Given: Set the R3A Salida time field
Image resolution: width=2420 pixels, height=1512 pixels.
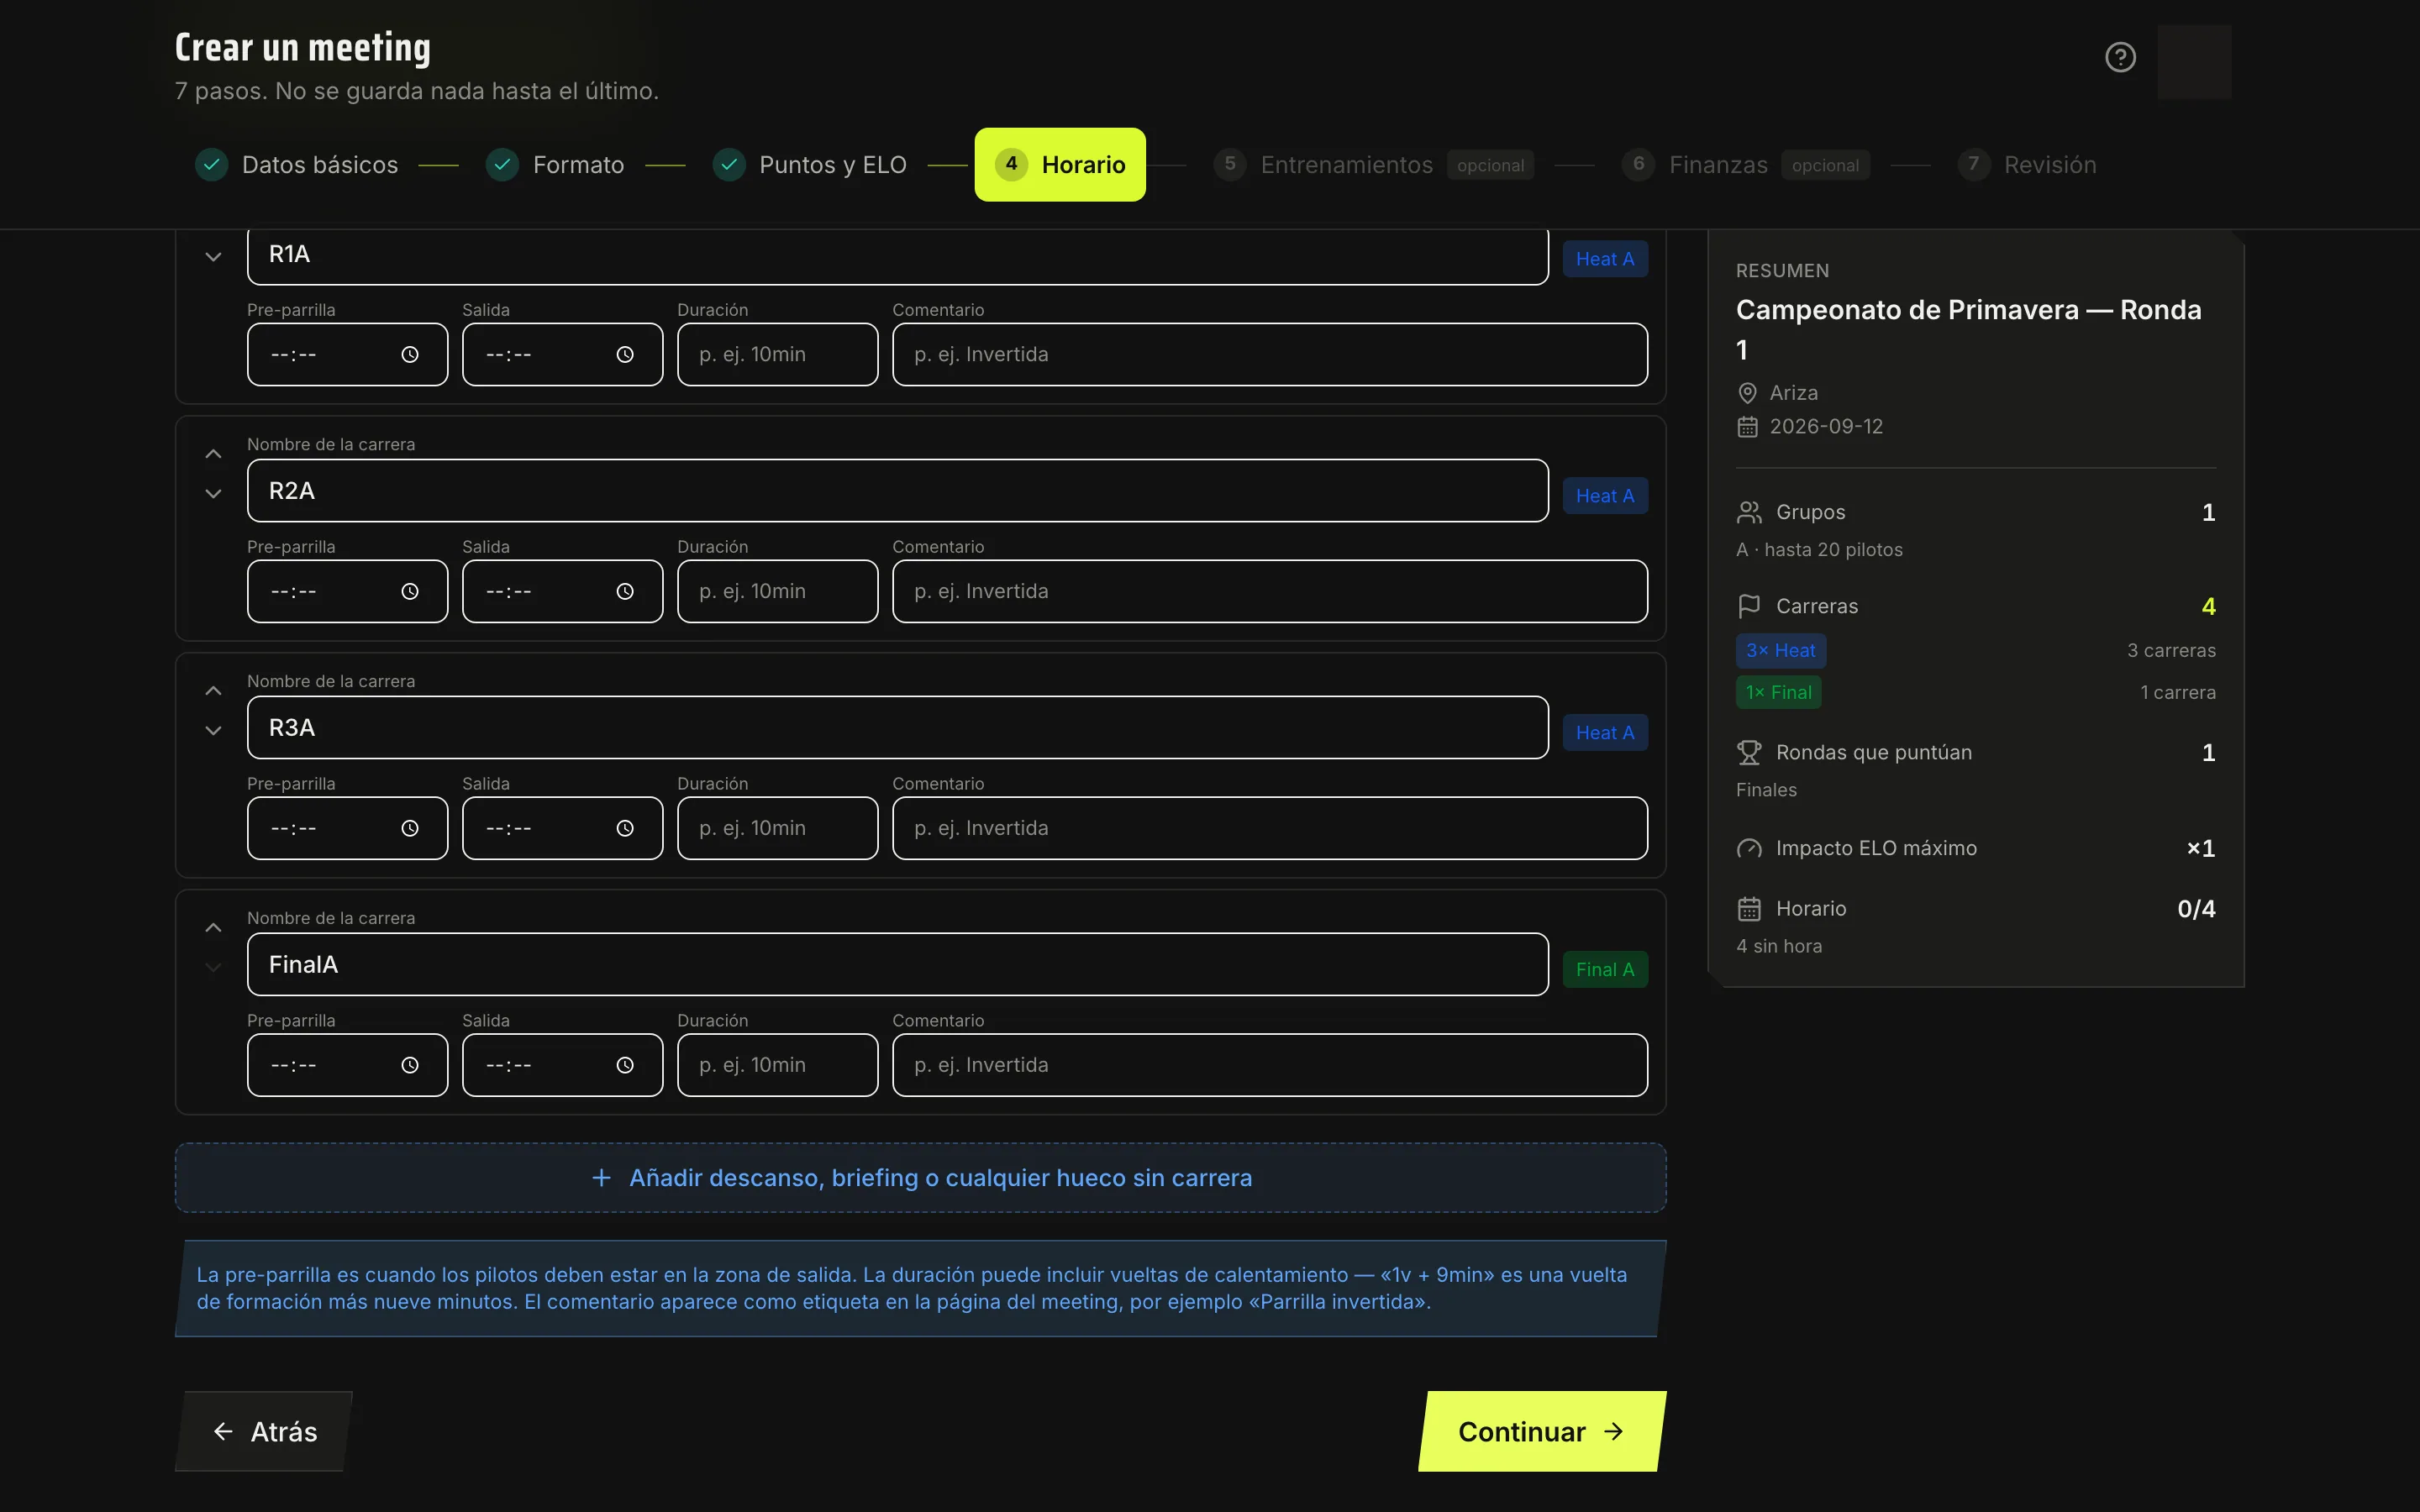Looking at the screenshot, I should click(x=562, y=828).
